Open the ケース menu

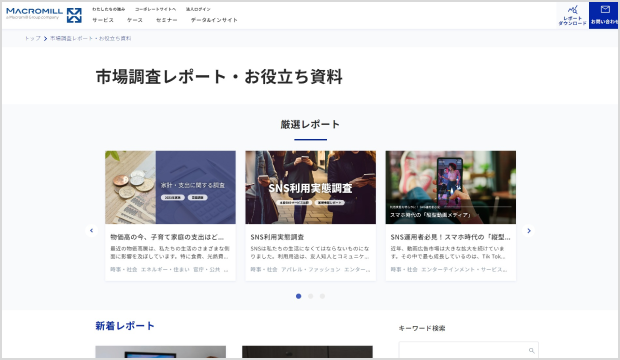(135, 20)
